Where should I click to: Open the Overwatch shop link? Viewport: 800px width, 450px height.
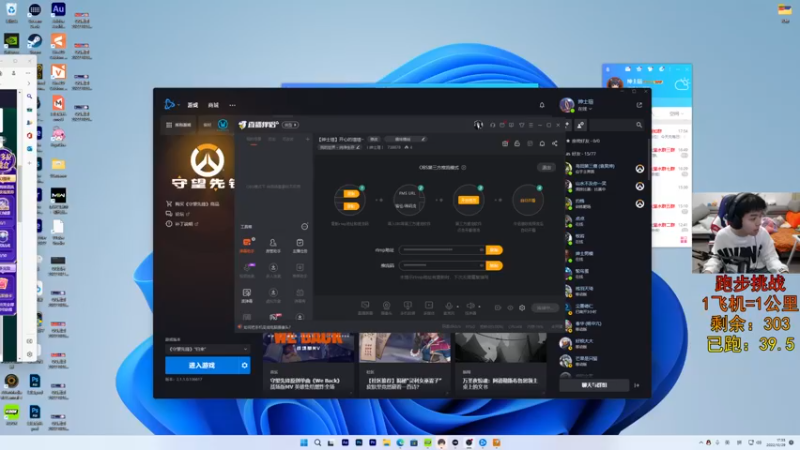point(193,204)
